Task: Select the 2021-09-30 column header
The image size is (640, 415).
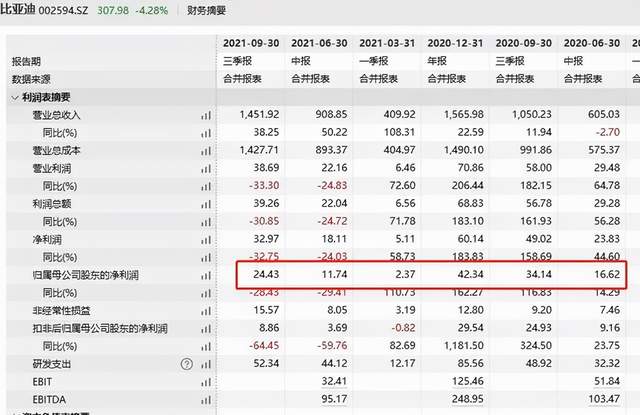Action: tap(251, 43)
